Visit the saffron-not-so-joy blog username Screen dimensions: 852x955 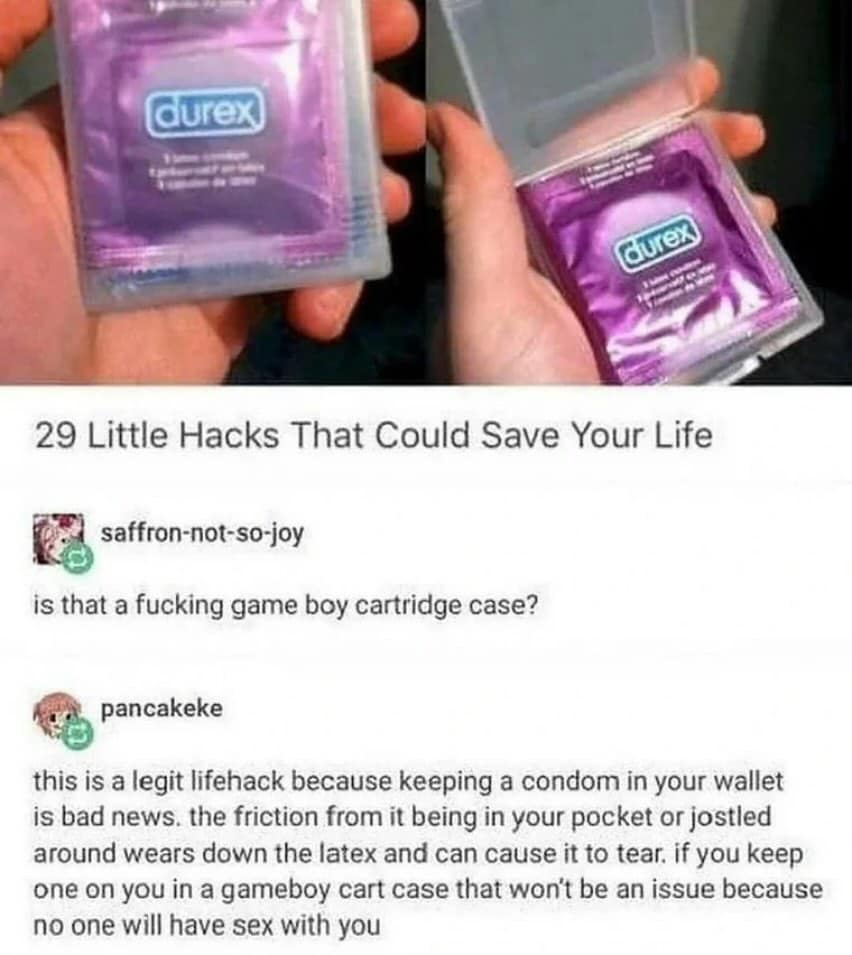(202, 534)
